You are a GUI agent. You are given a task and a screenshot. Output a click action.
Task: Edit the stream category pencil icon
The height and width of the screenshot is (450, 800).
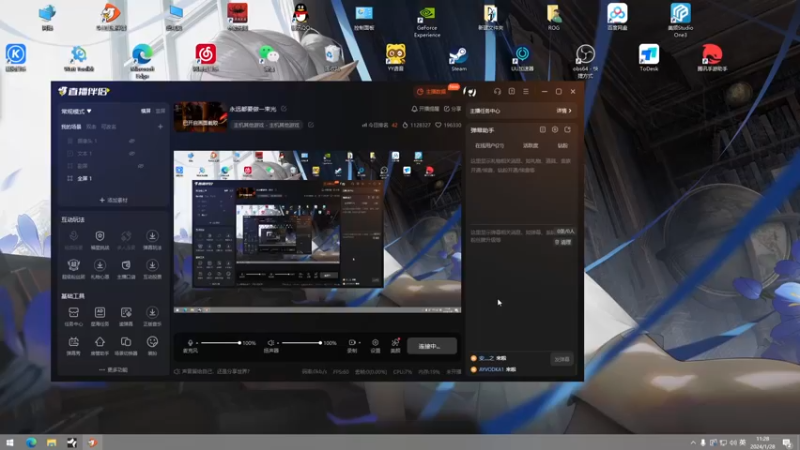[311, 124]
